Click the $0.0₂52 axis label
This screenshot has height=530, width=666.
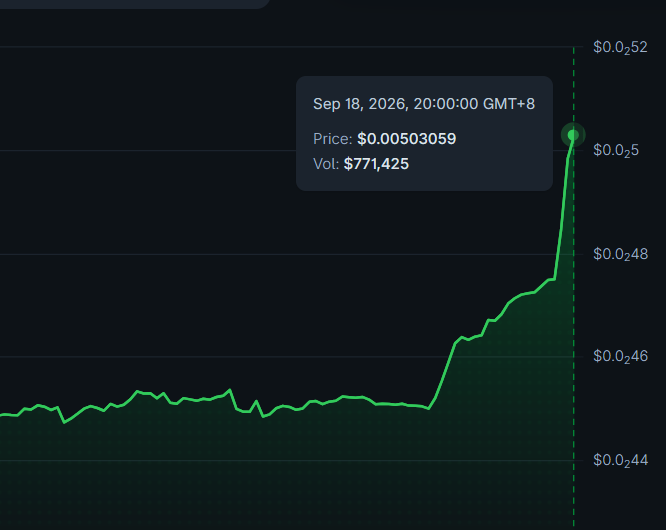620,48
